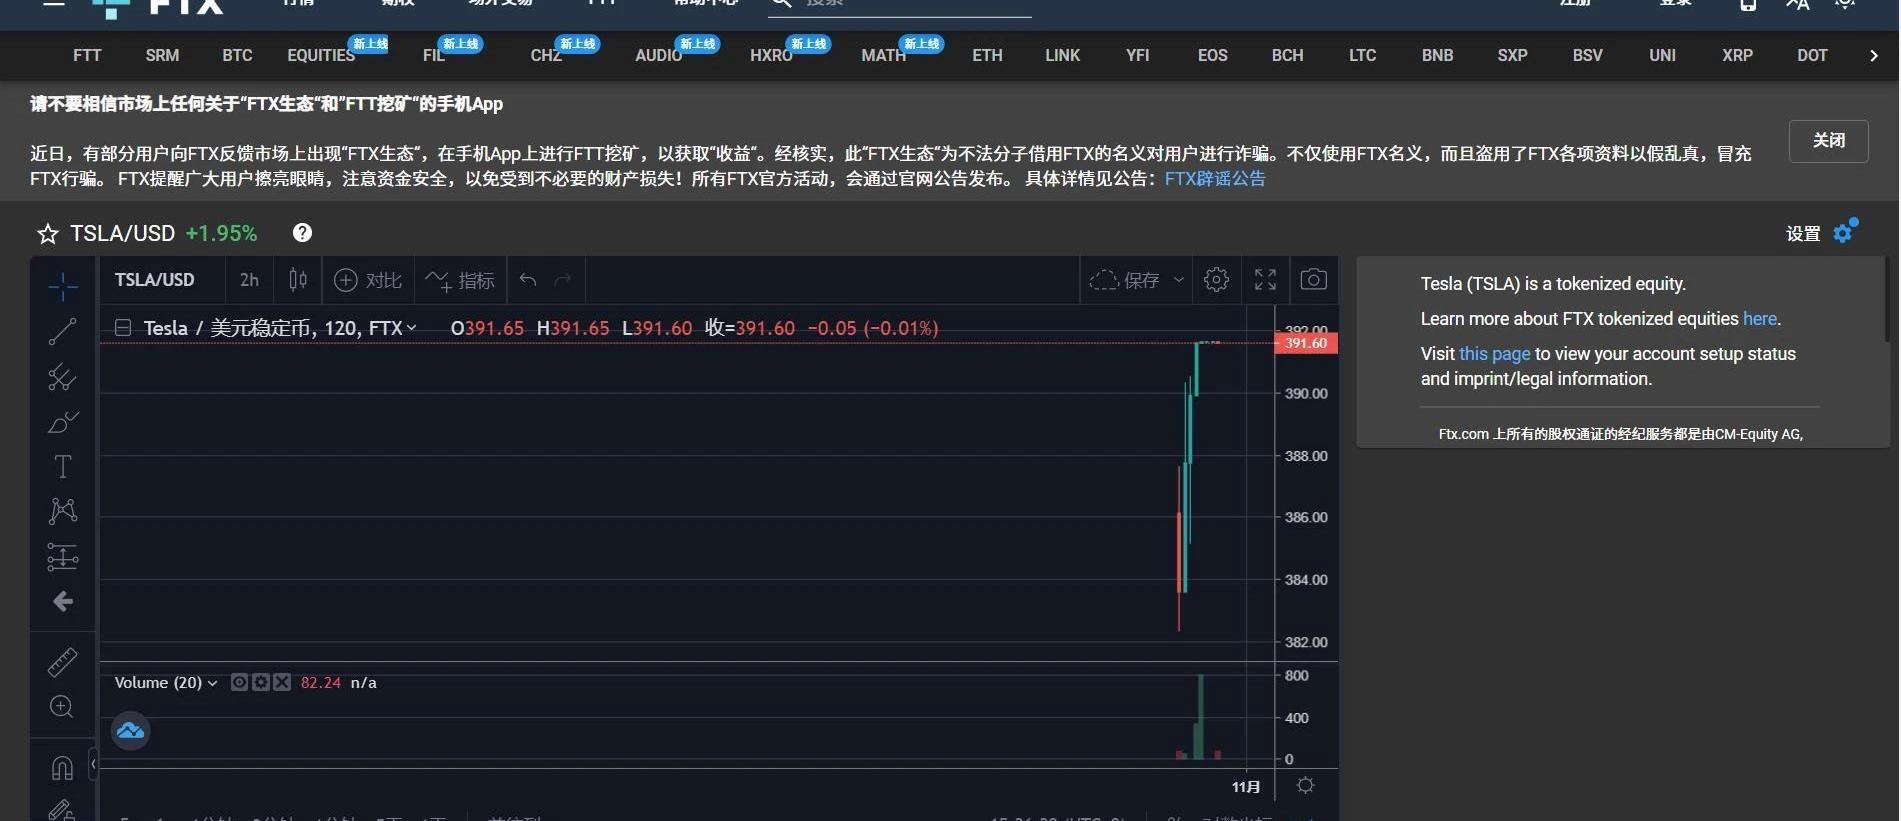Pick the brush drawing tool
This screenshot has height=821, width=1901.
click(x=62, y=422)
